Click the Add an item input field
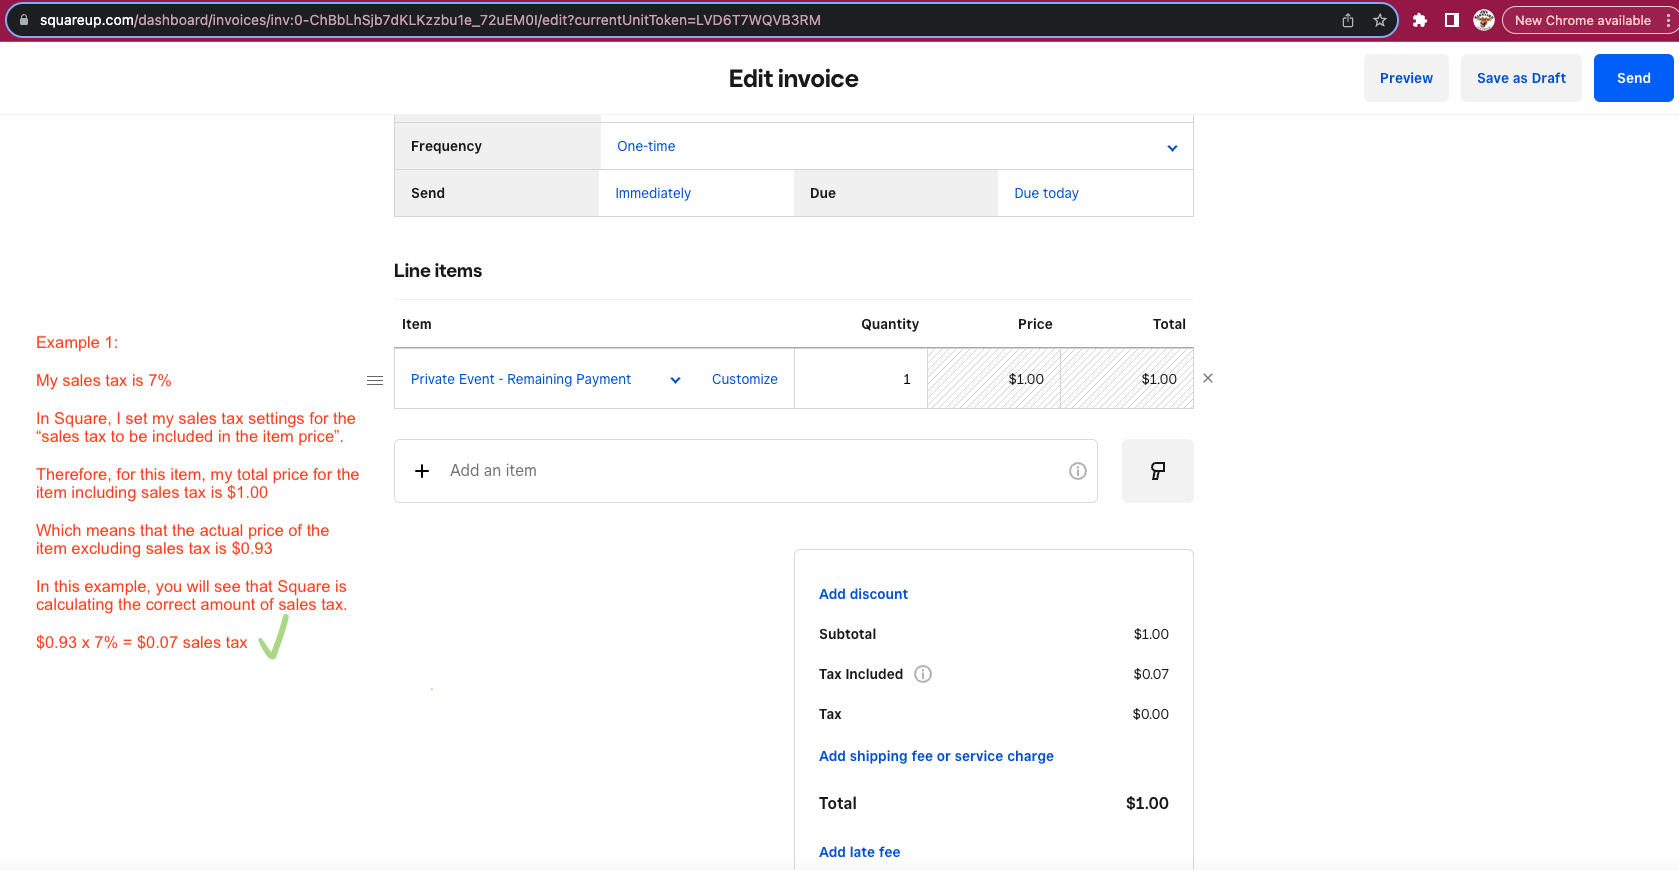This screenshot has width=1679, height=870. 746,471
